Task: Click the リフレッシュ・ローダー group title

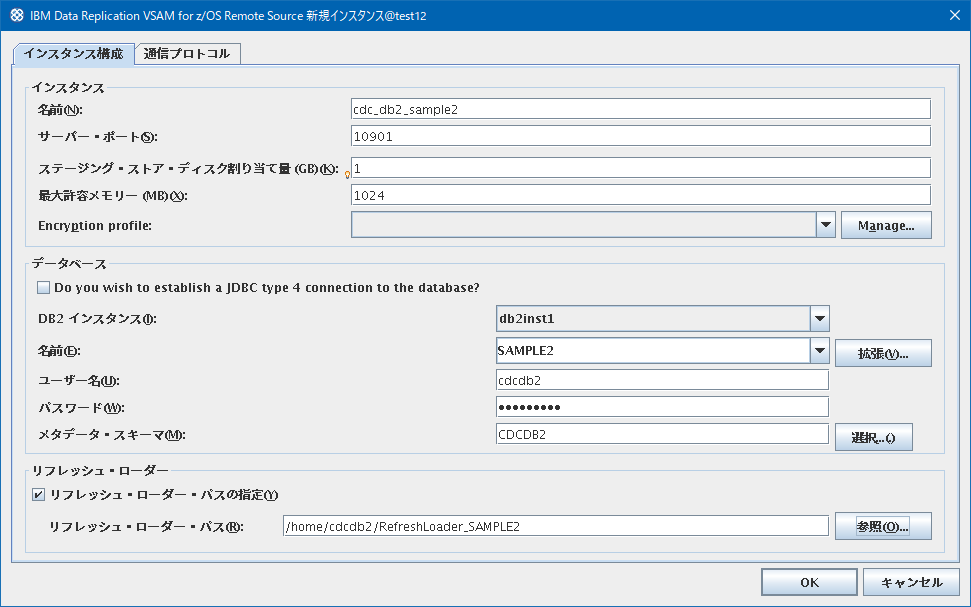Action: [x=100, y=471]
